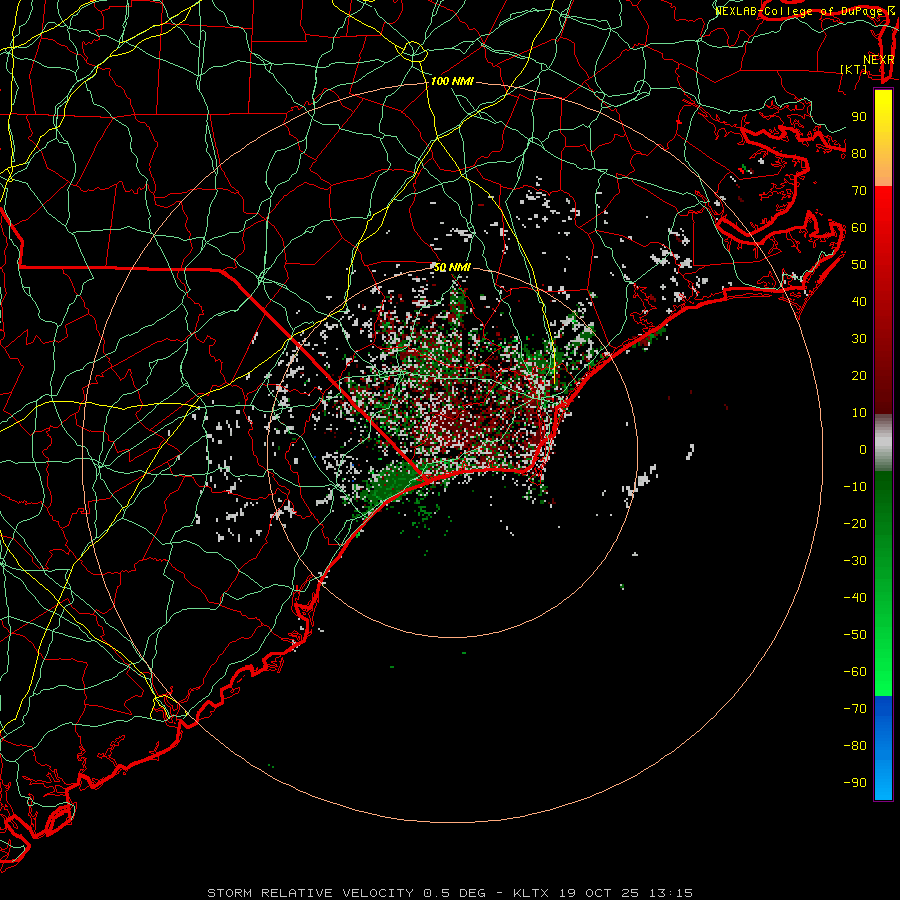Click the gray zero-velocity segment of the color bar
Viewport: 900px width, 900px height.
tap(883, 443)
